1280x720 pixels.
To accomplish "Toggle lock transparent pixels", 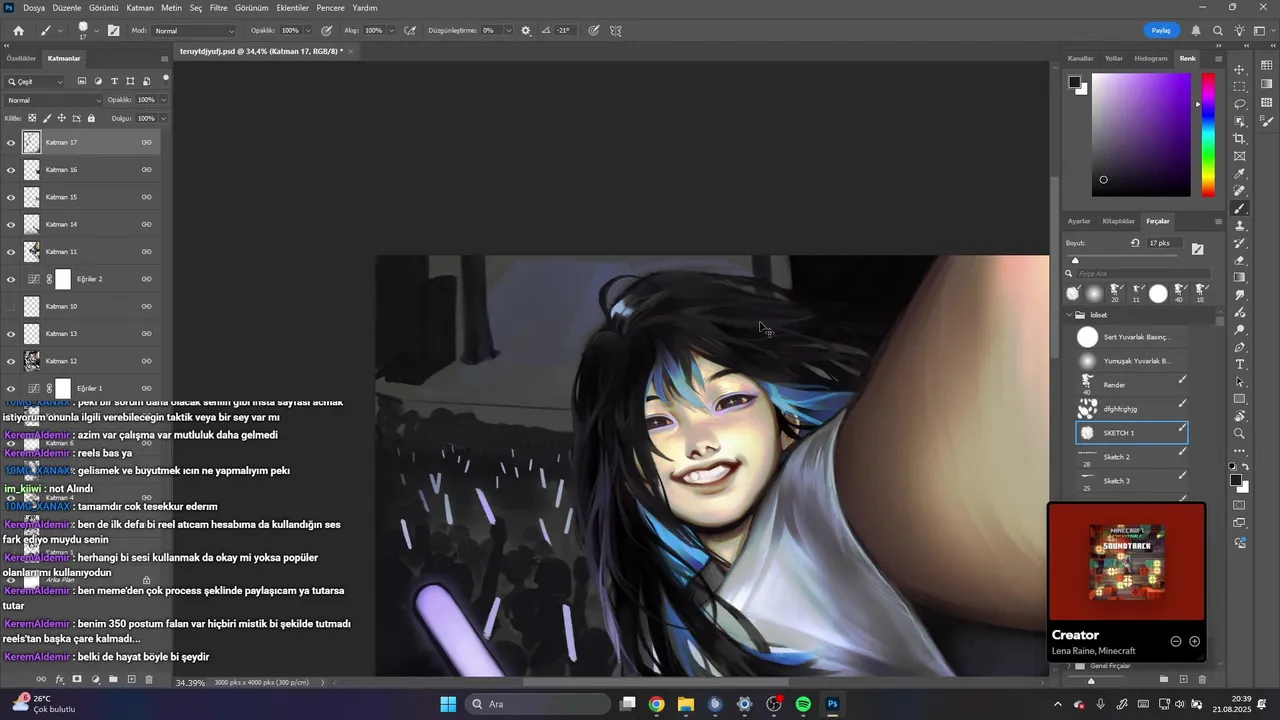I will click(32, 118).
